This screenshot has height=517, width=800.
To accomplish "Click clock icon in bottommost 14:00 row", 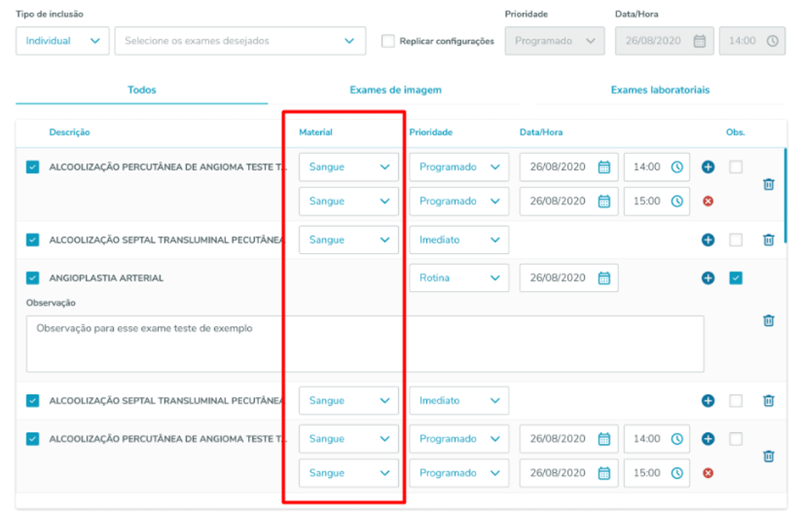I will tap(677, 439).
